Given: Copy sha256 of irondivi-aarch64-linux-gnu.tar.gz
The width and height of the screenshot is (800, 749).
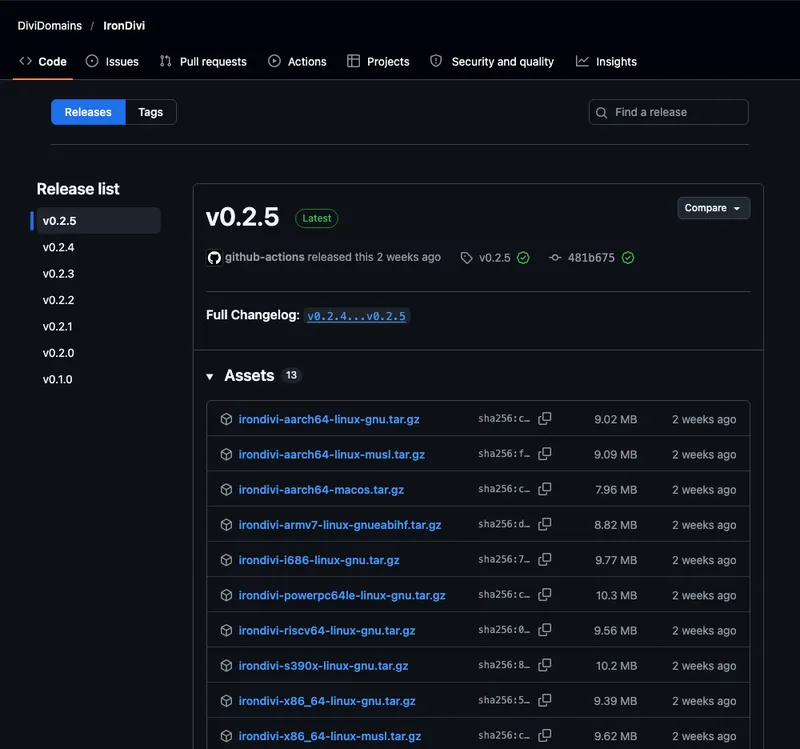Looking at the screenshot, I should [544, 418].
